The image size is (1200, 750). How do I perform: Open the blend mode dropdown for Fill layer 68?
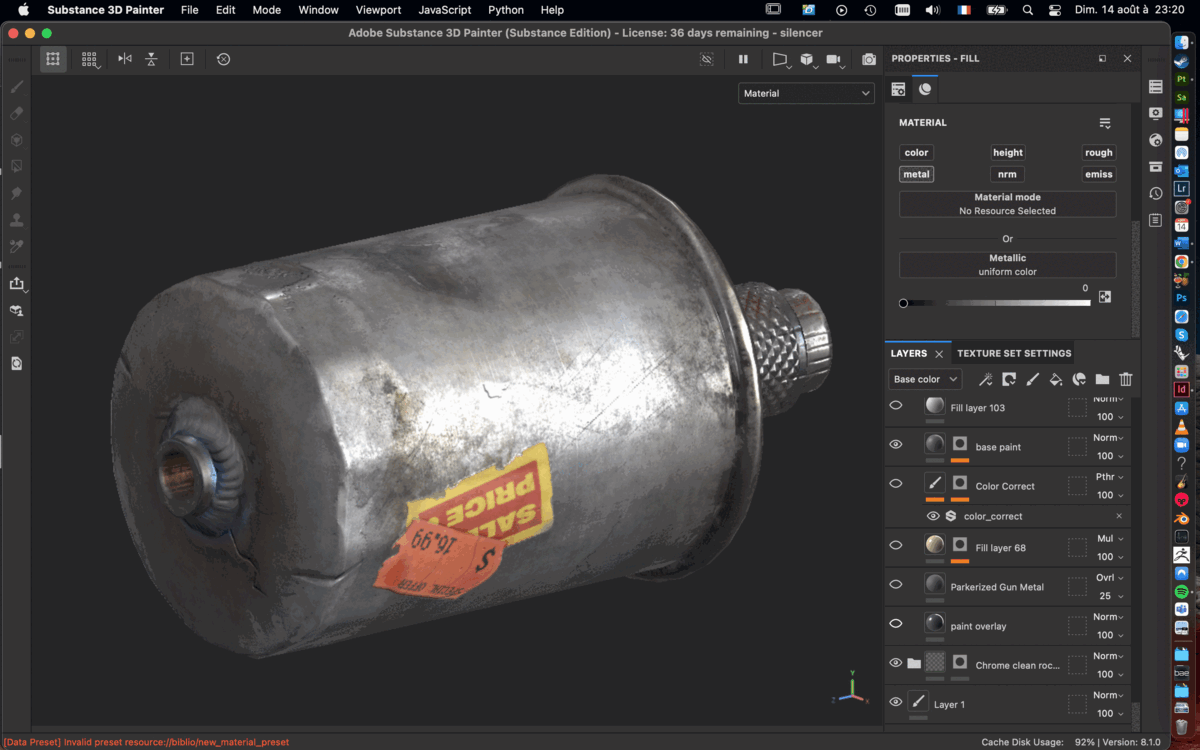(x=1104, y=537)
